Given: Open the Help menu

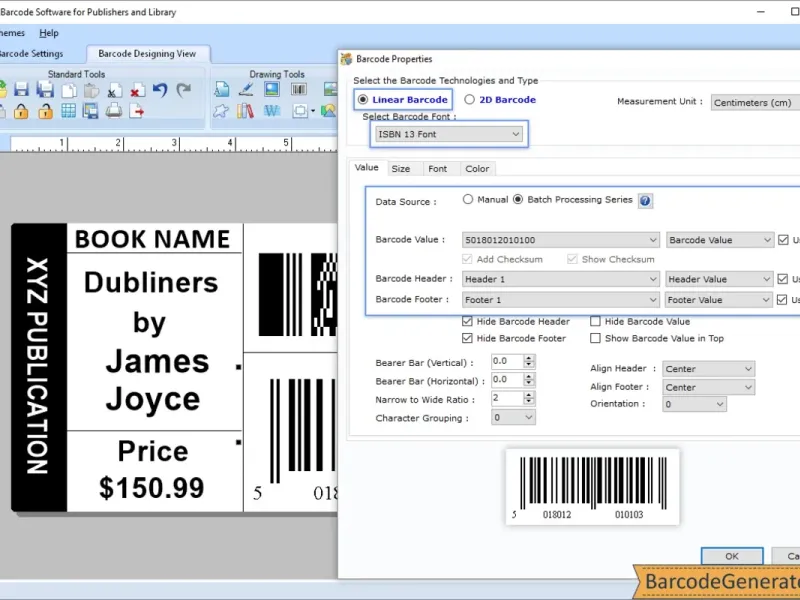Looking at the screenshot, I should 49,33.
